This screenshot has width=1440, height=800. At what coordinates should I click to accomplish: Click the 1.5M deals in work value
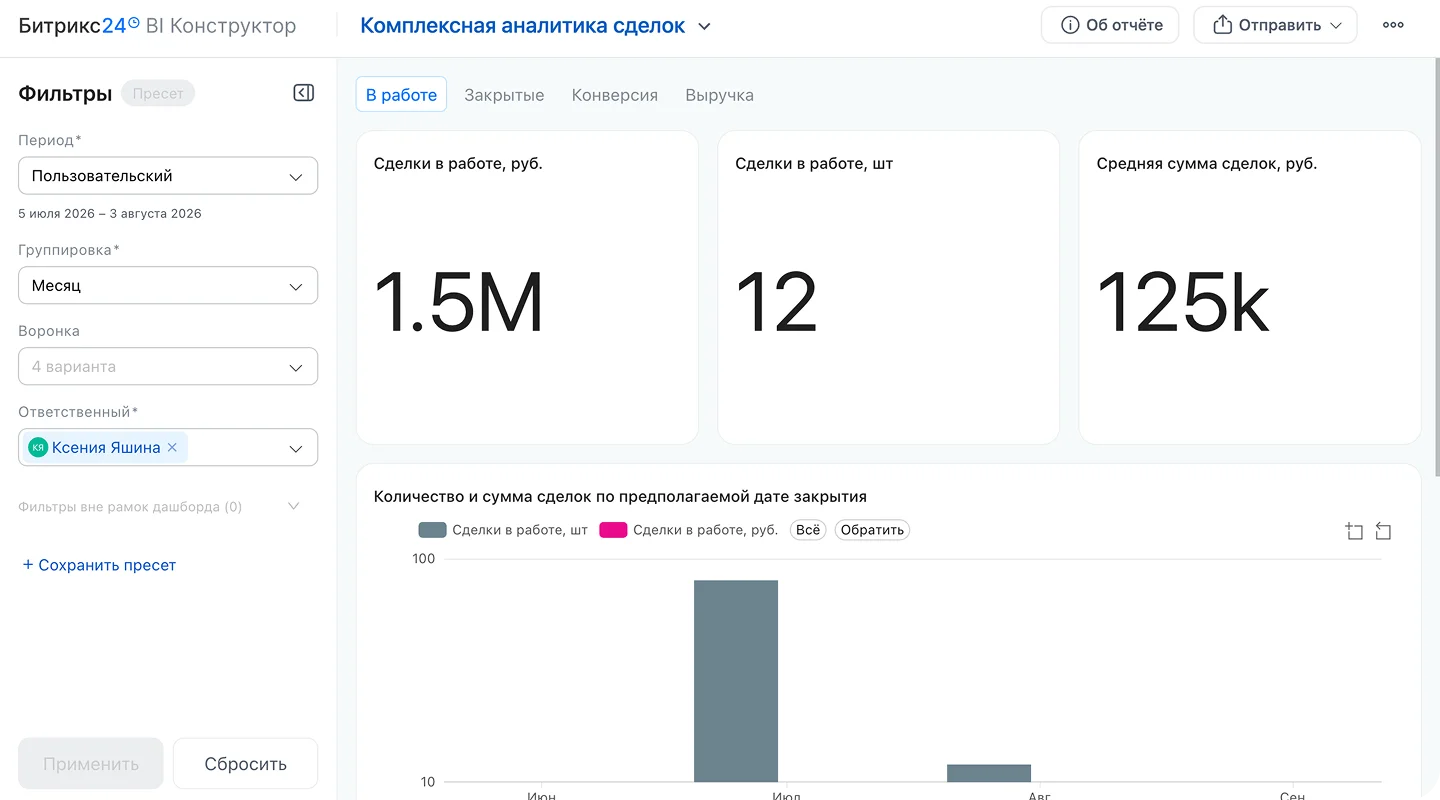click(459, 302)
